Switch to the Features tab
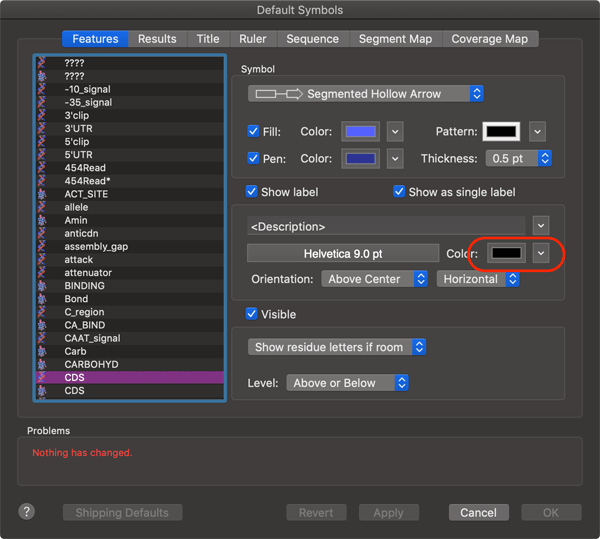 pyautogui.click(x=95, y=39)
